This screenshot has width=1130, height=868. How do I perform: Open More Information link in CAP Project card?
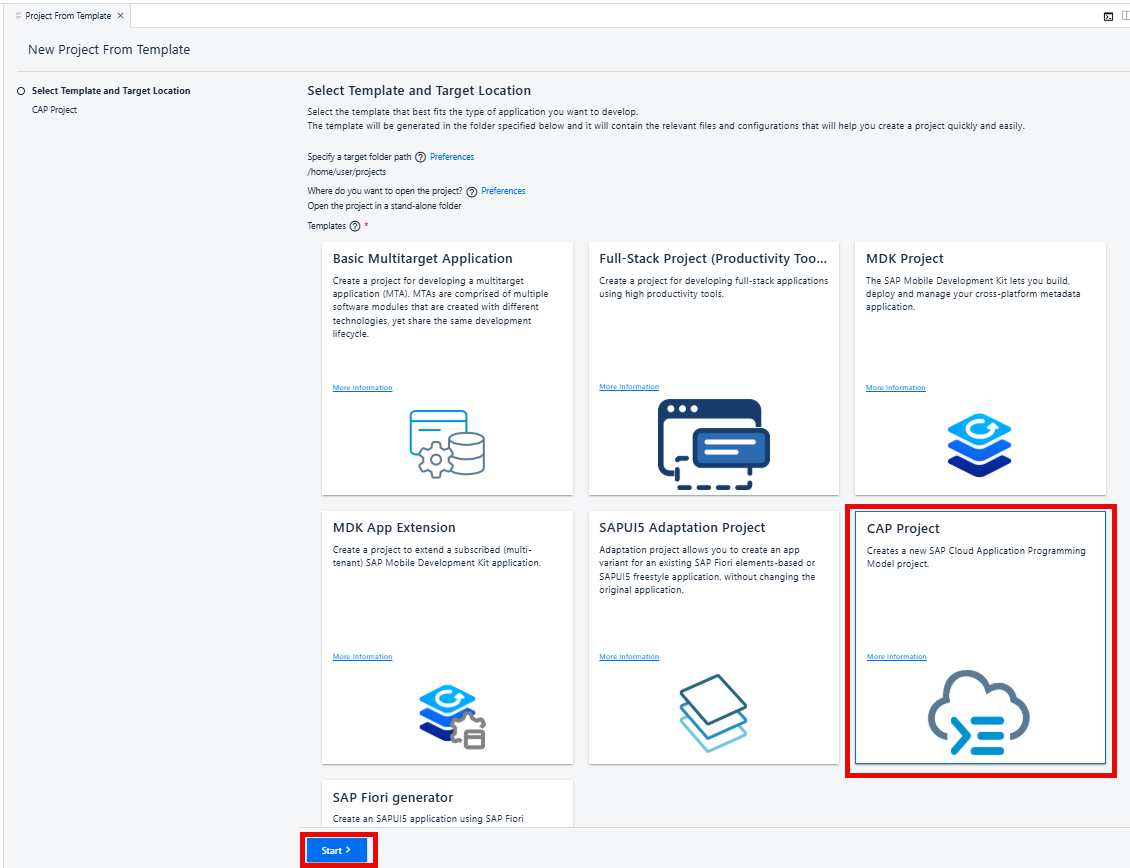tap(897, 657)
